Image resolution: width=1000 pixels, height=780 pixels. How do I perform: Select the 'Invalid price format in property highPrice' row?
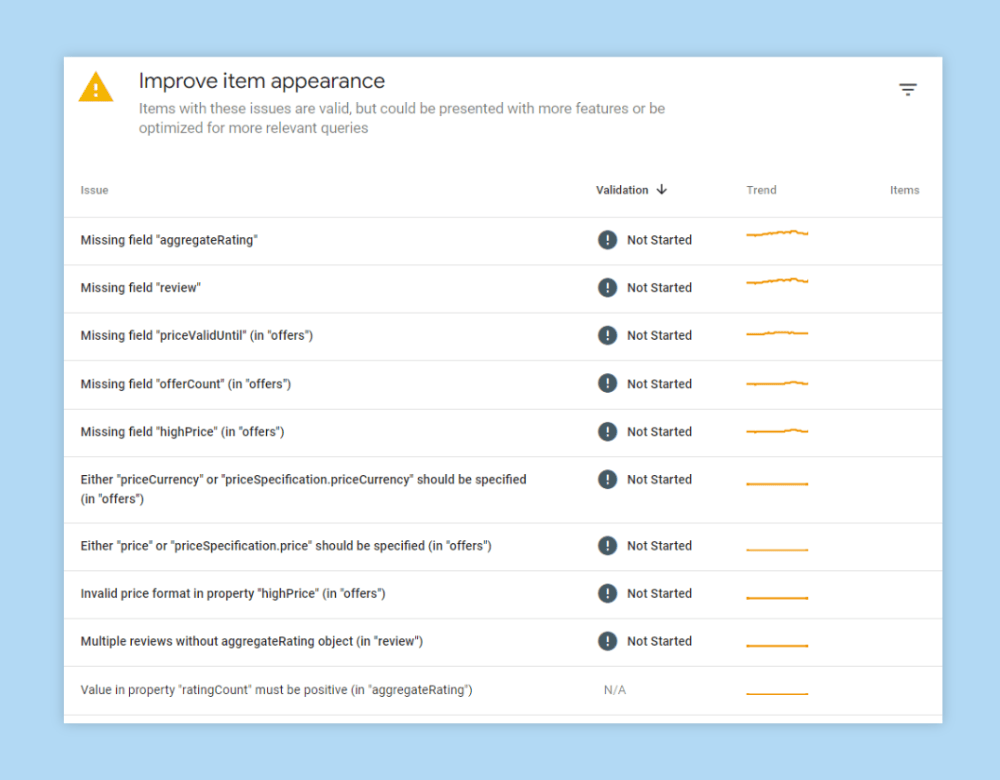click(235, 593)
